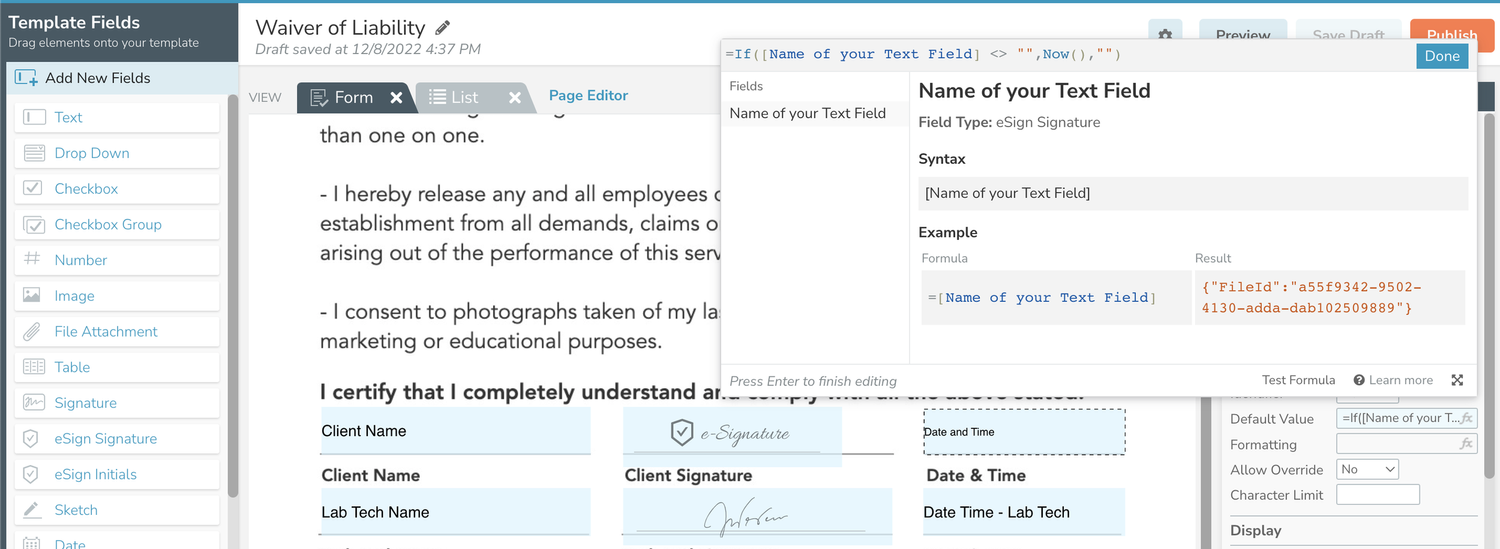1500x549 pixels.
Task: Add an eSign Initials field
Action: tap(117, 474)
